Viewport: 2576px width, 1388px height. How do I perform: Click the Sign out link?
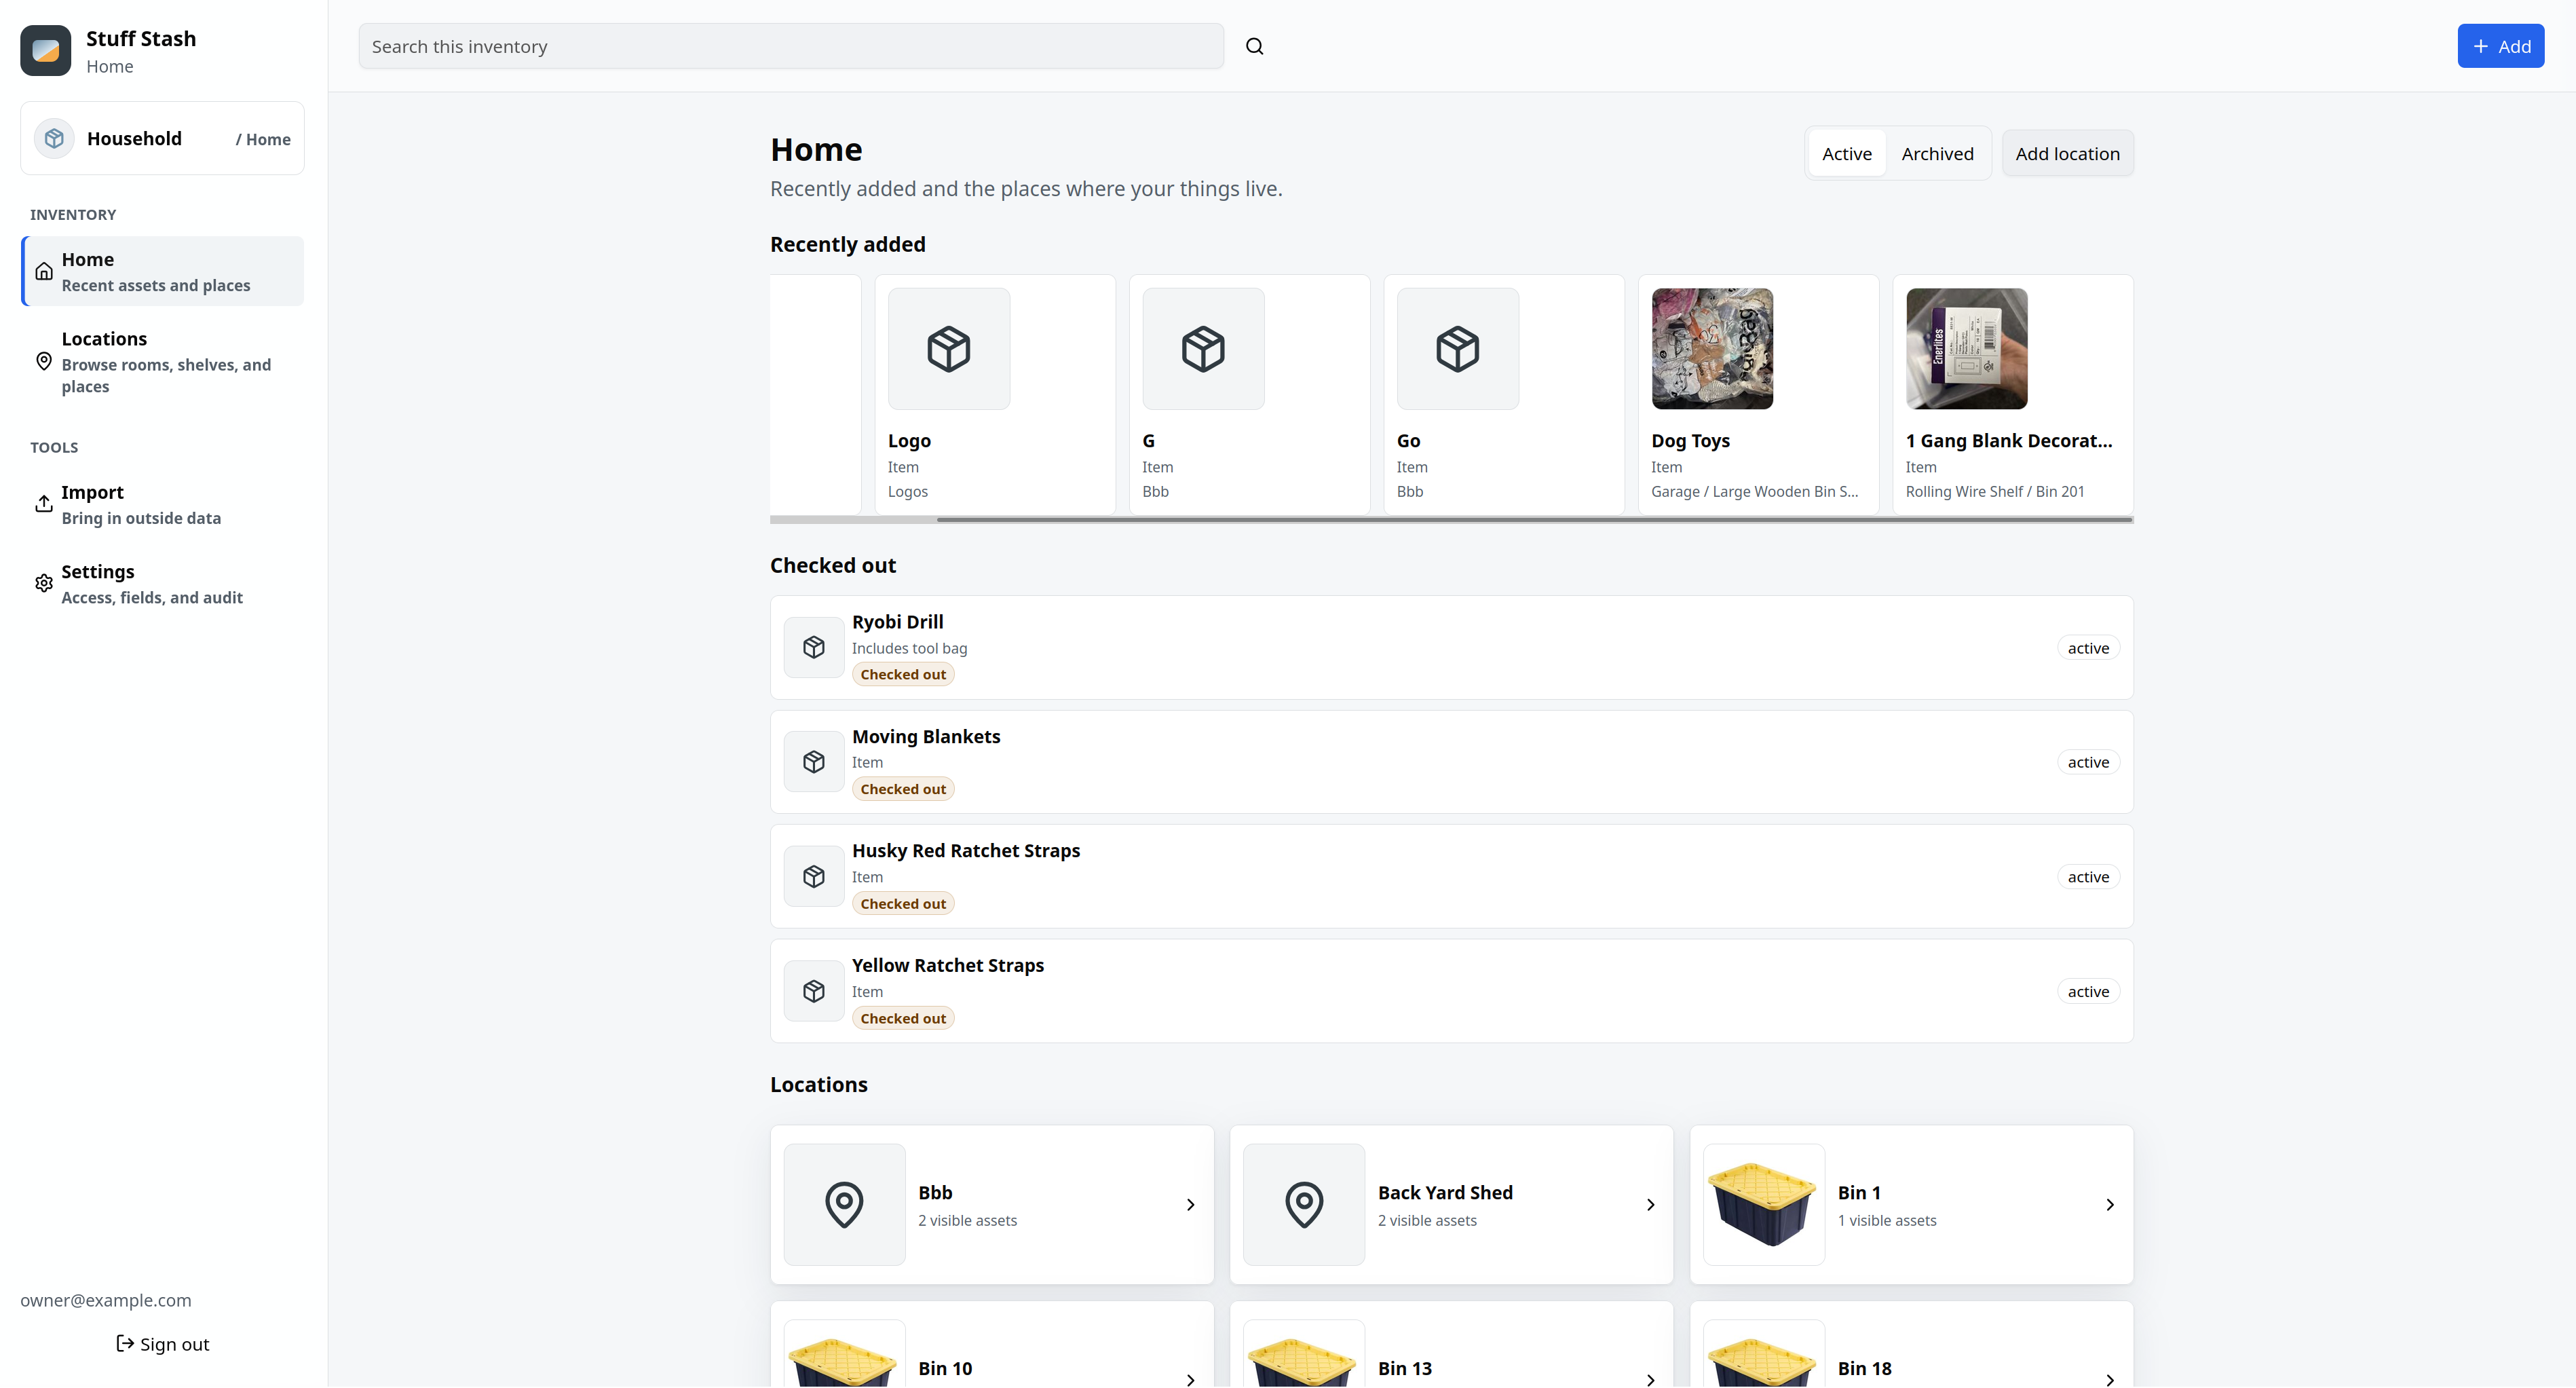[162, 1343]
